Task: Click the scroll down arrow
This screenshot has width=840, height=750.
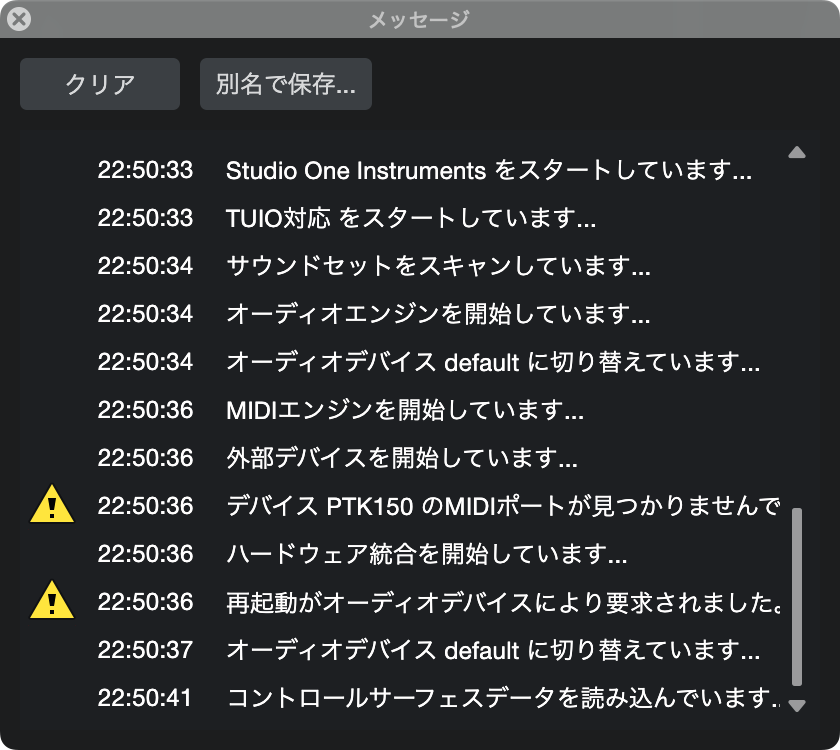Action: (x=796, y=705)
